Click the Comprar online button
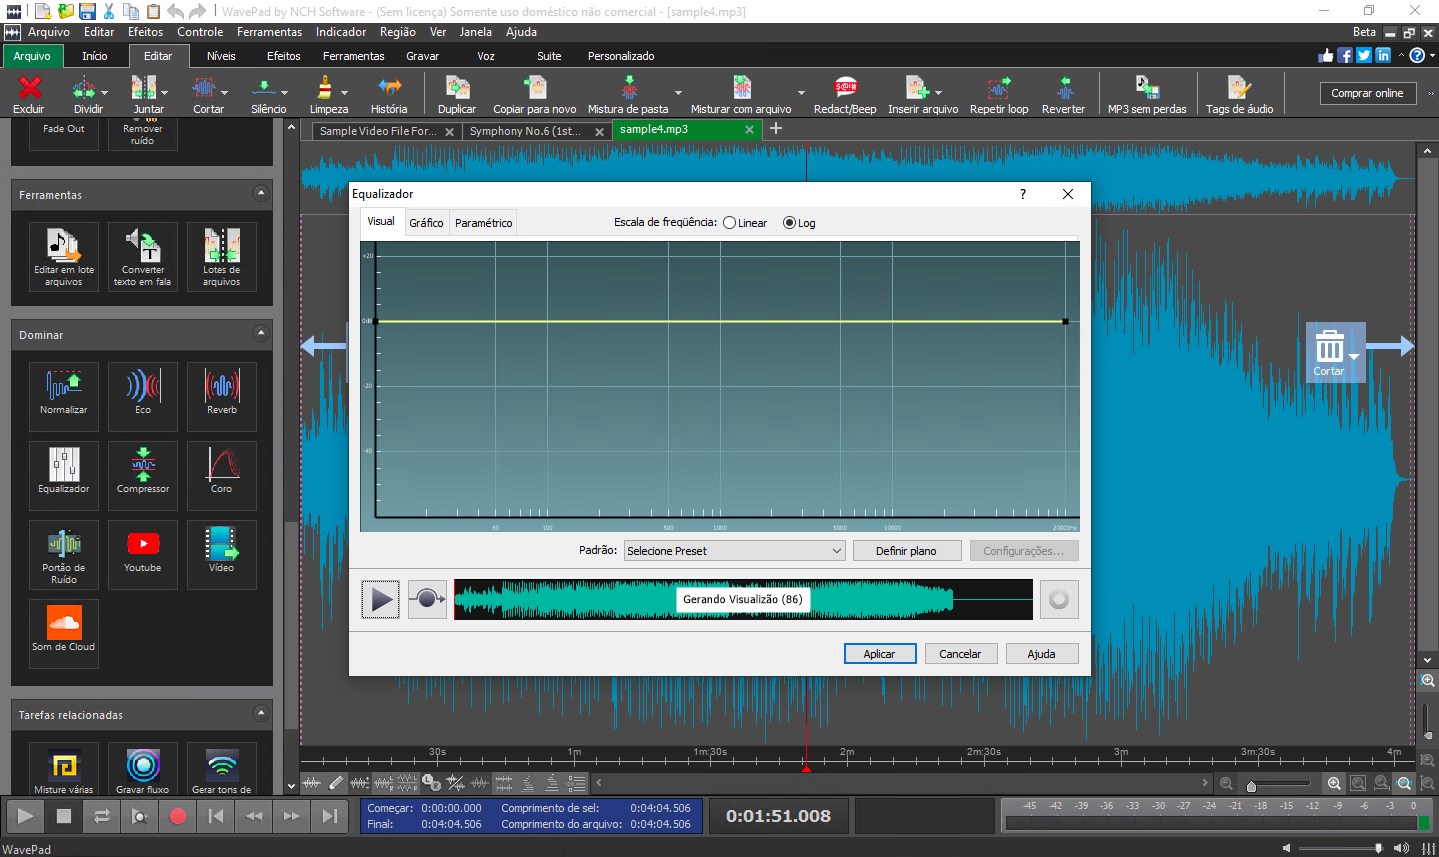 pos(1368,92)
